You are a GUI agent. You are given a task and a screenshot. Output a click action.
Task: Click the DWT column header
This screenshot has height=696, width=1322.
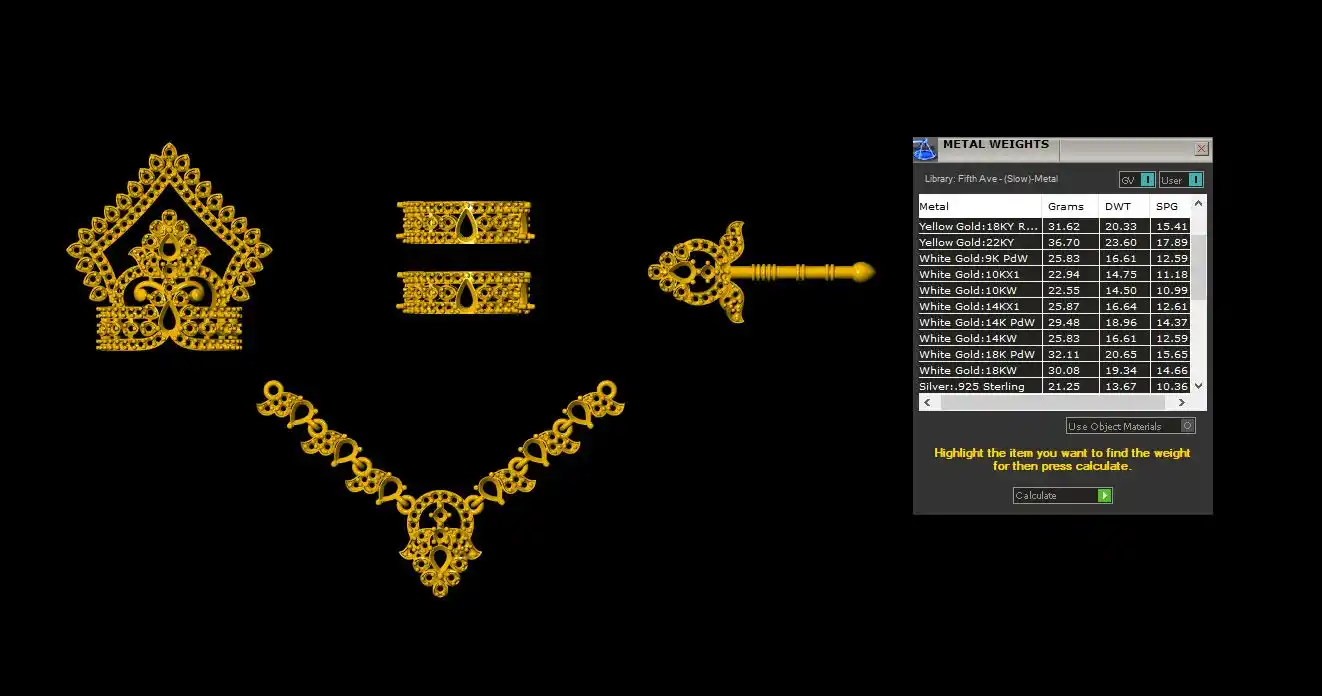tap(1118, 206)
